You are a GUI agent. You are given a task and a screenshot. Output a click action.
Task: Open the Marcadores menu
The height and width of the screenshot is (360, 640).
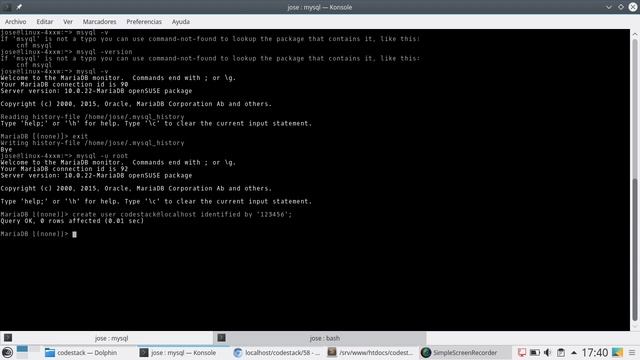pos(99,22)
